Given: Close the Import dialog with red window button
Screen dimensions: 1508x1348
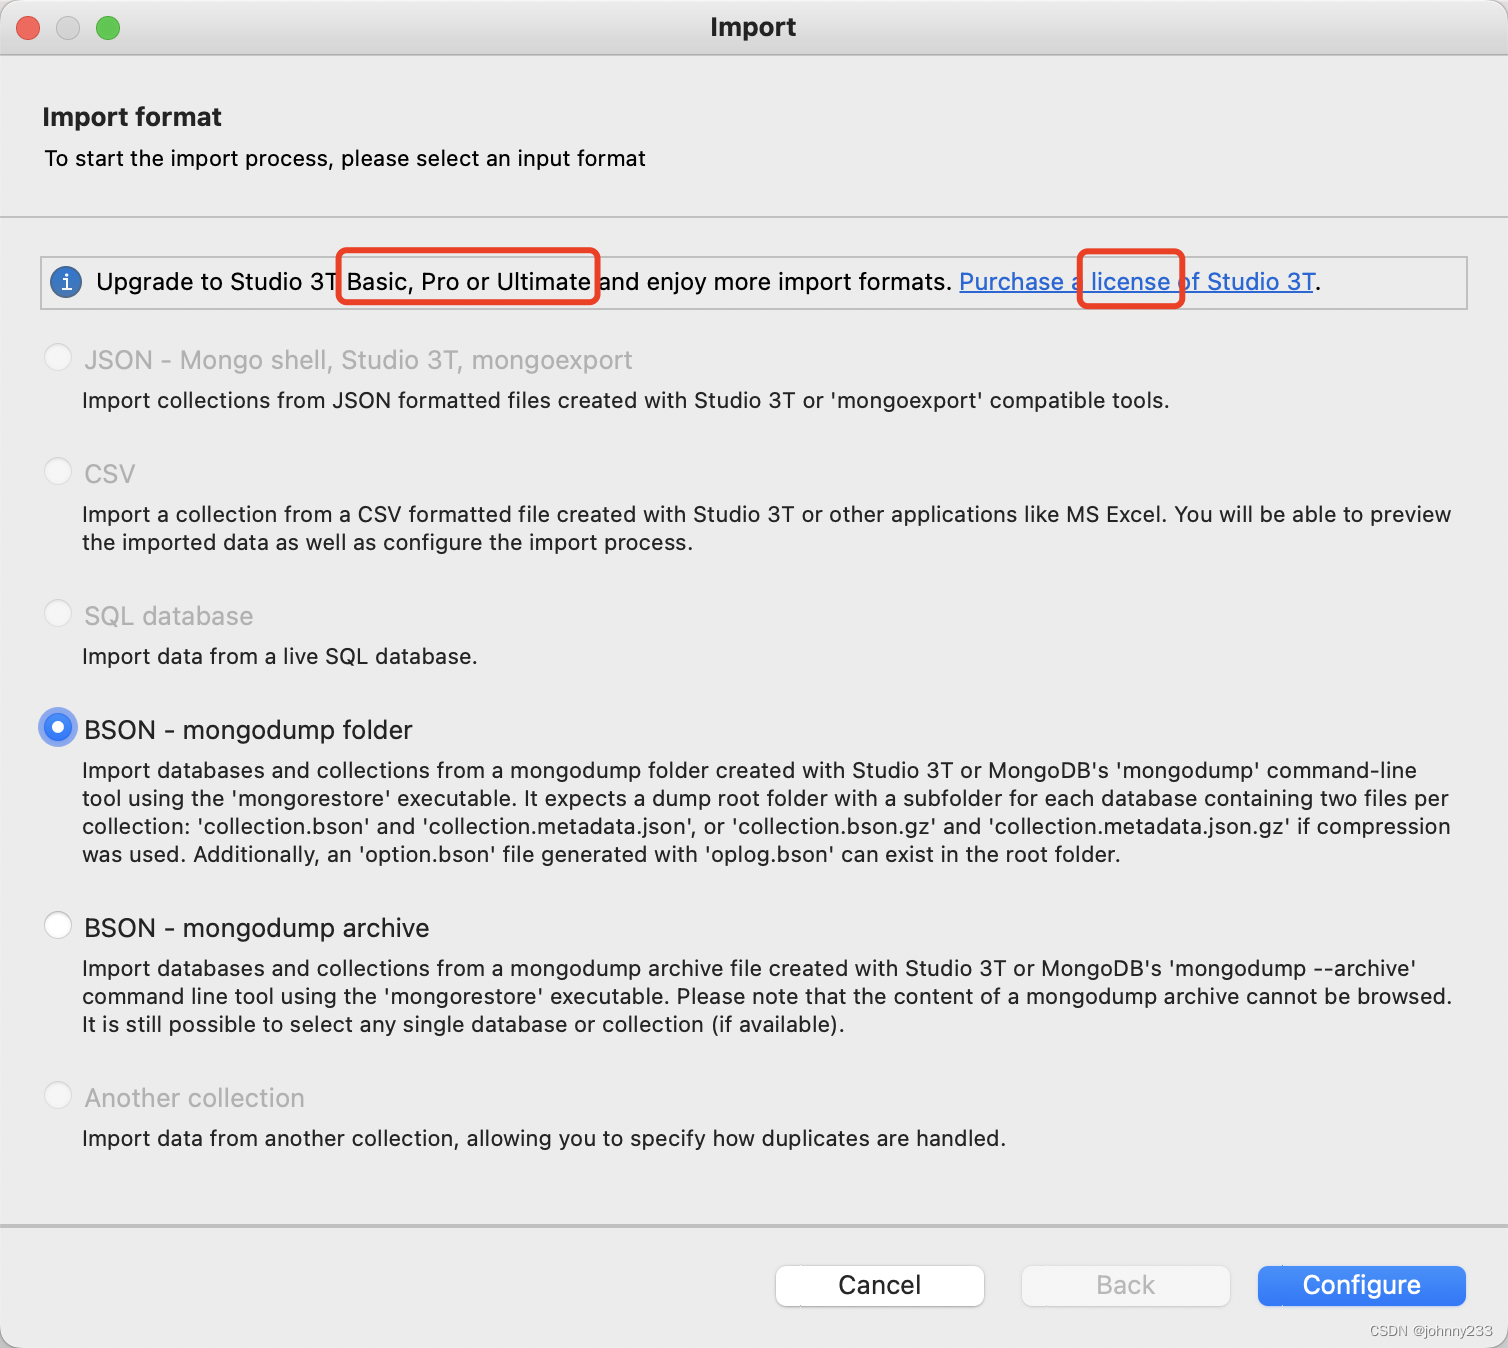Looking at the screenshot, I should [x=28, y=28].
